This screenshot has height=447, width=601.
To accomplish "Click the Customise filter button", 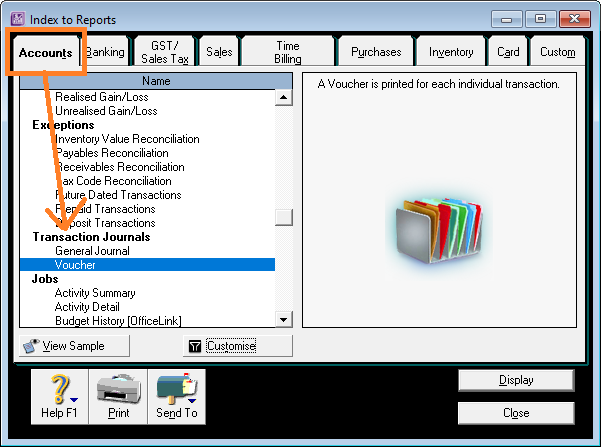I will coord(238,346).
